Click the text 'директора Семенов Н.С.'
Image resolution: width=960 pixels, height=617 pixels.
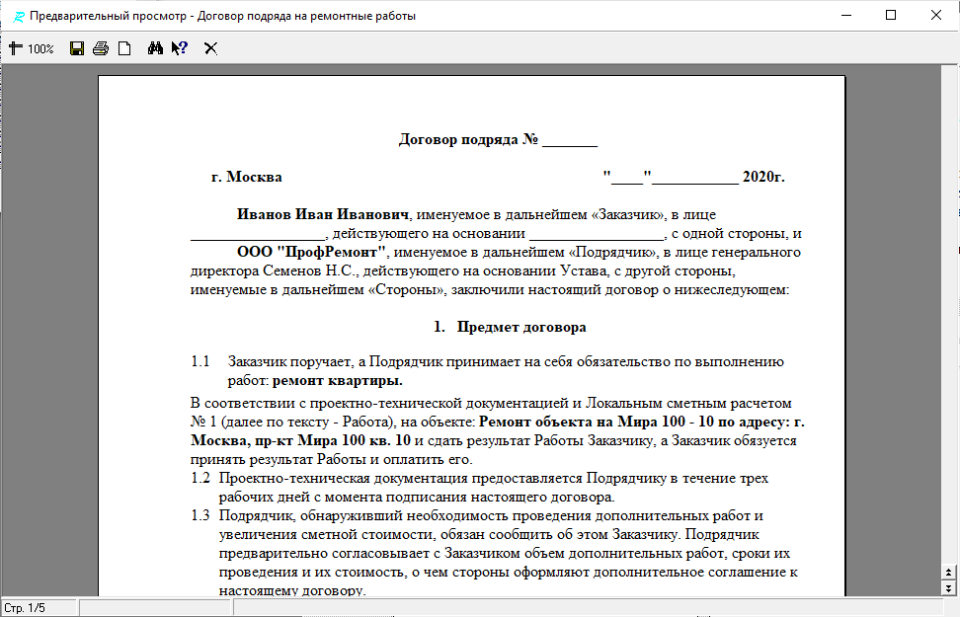272,271
